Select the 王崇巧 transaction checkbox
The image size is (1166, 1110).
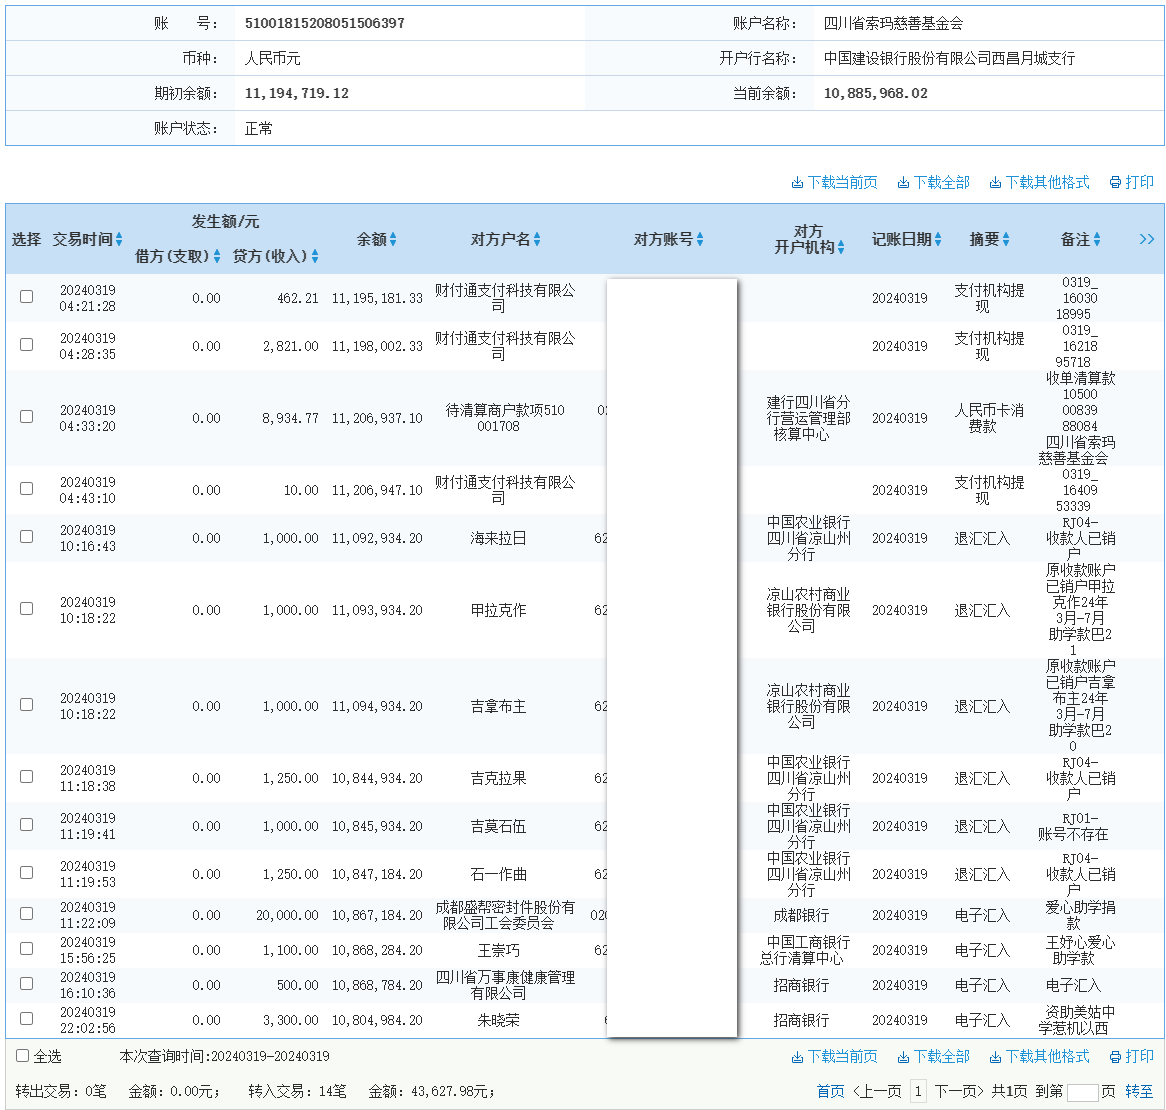point(27,949)
